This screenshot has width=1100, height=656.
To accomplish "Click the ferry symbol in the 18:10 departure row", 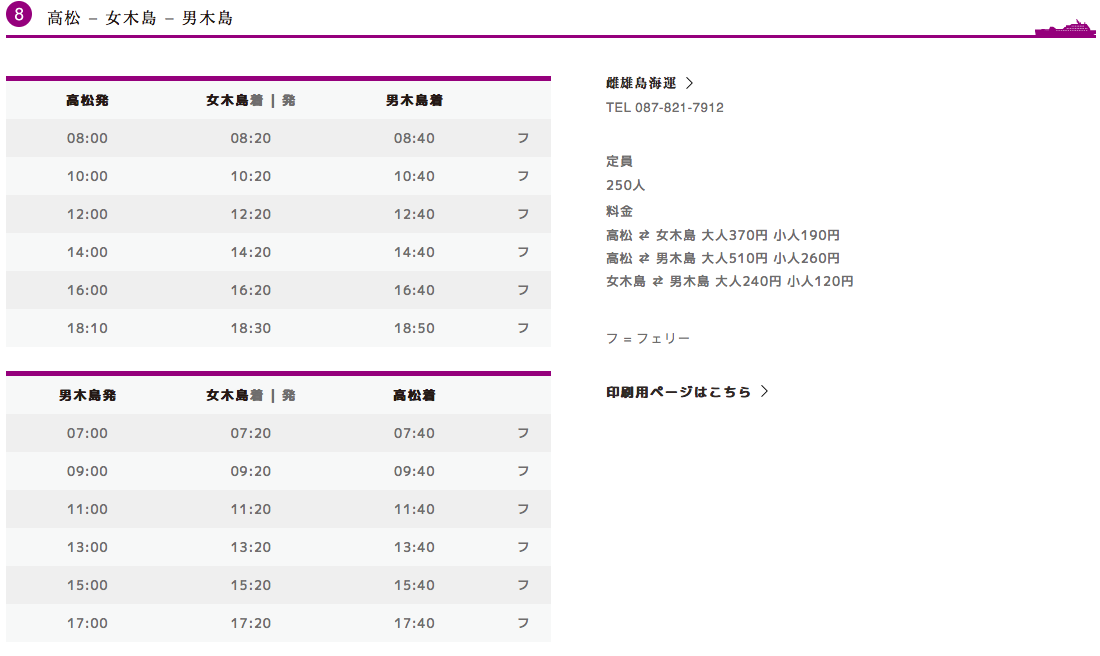I will tap(523, 328).
